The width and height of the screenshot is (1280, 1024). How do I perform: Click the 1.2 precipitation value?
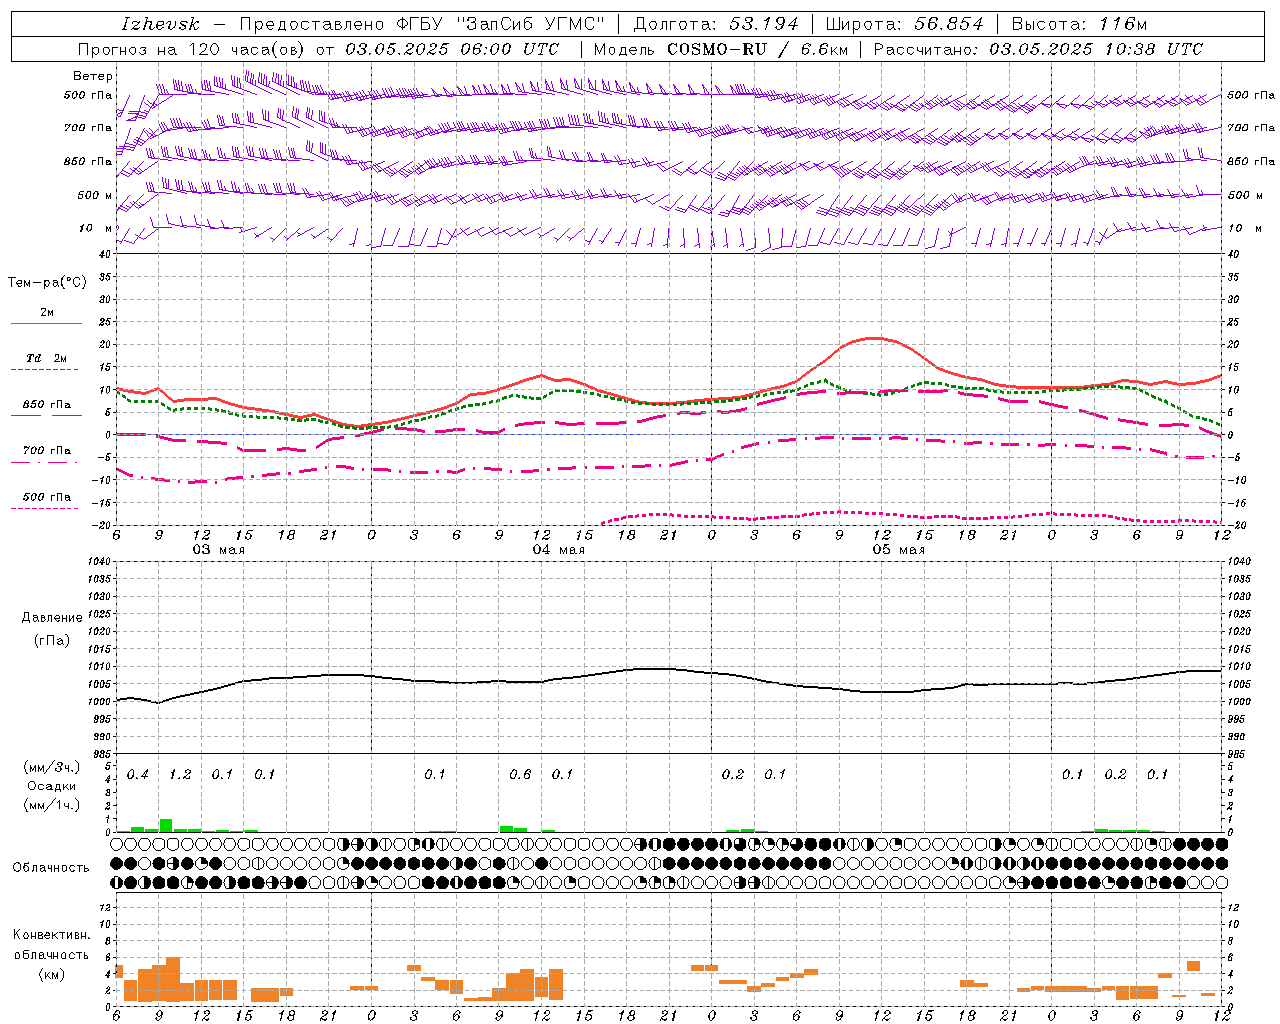pos(180,774)
